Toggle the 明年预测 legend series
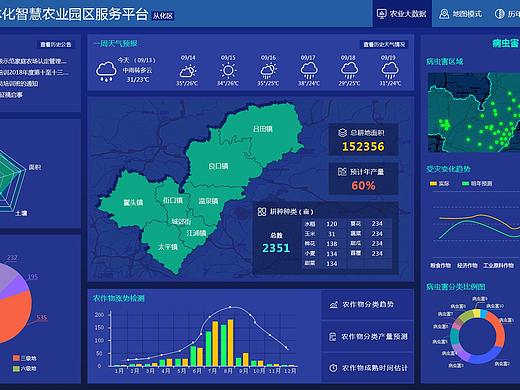 477,183
